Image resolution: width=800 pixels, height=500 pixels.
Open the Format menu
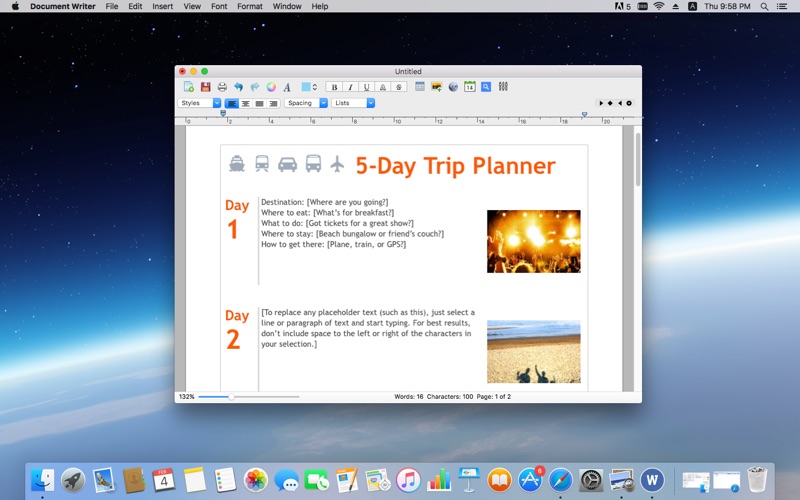point(249,6)
